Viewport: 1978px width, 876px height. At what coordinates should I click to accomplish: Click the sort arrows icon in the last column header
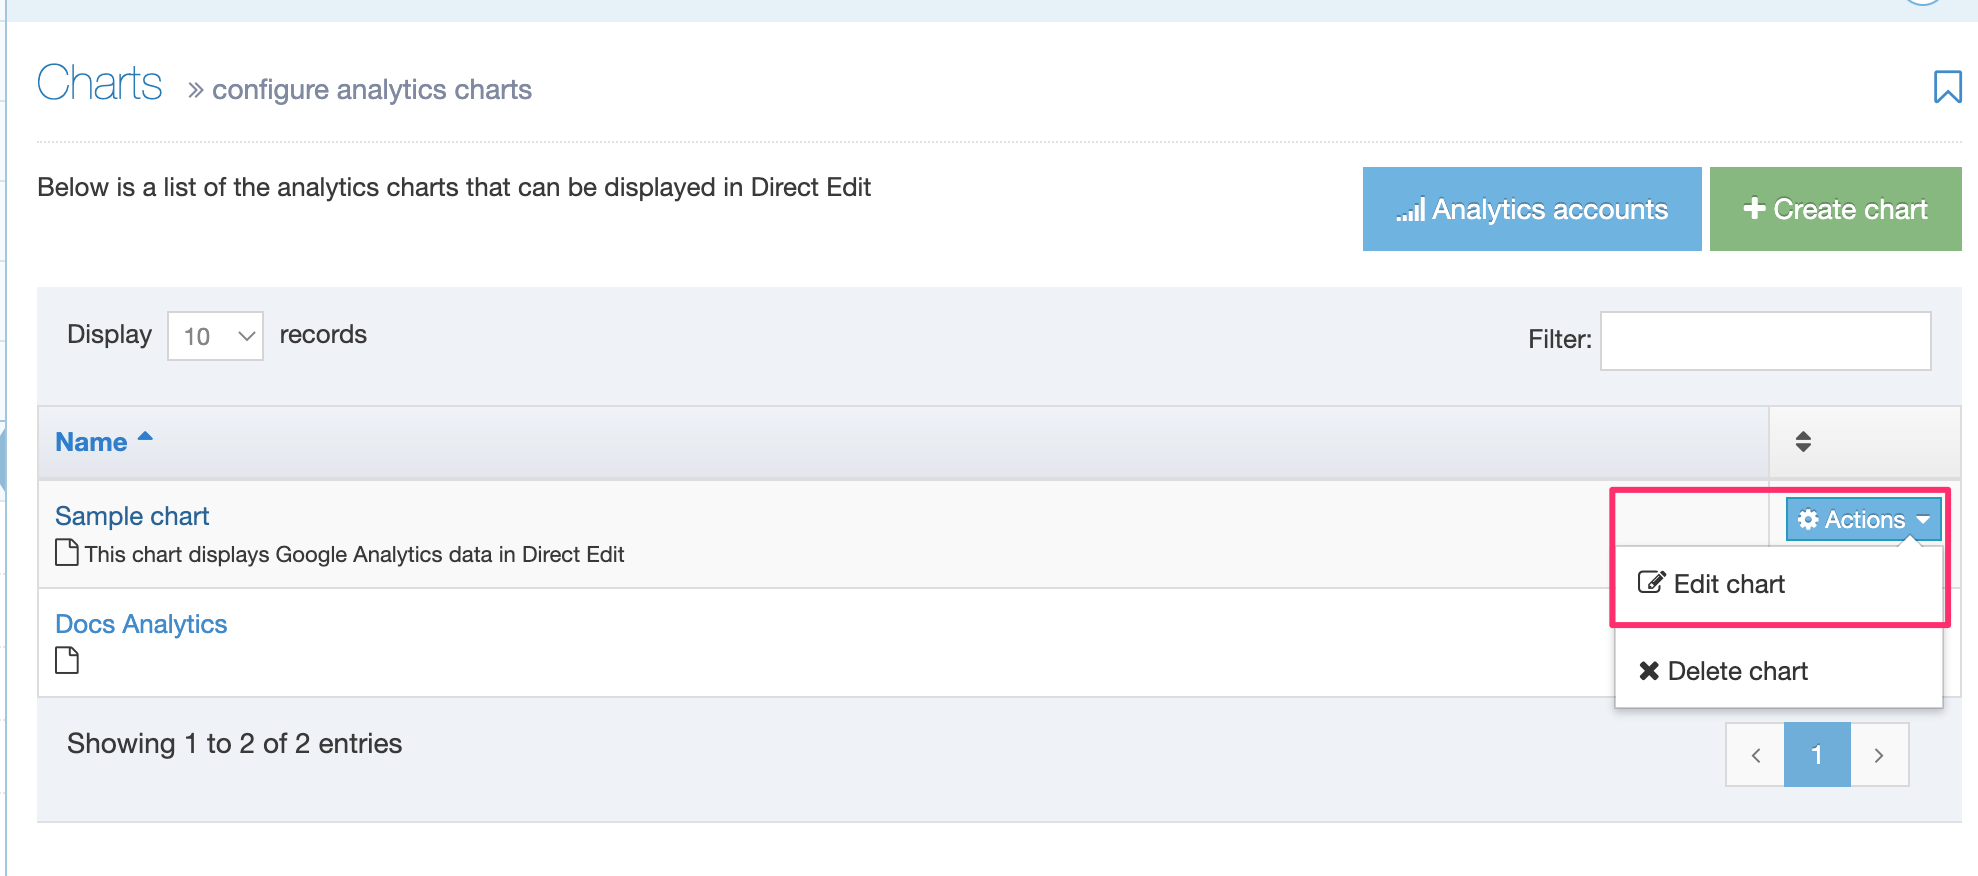1803,442
